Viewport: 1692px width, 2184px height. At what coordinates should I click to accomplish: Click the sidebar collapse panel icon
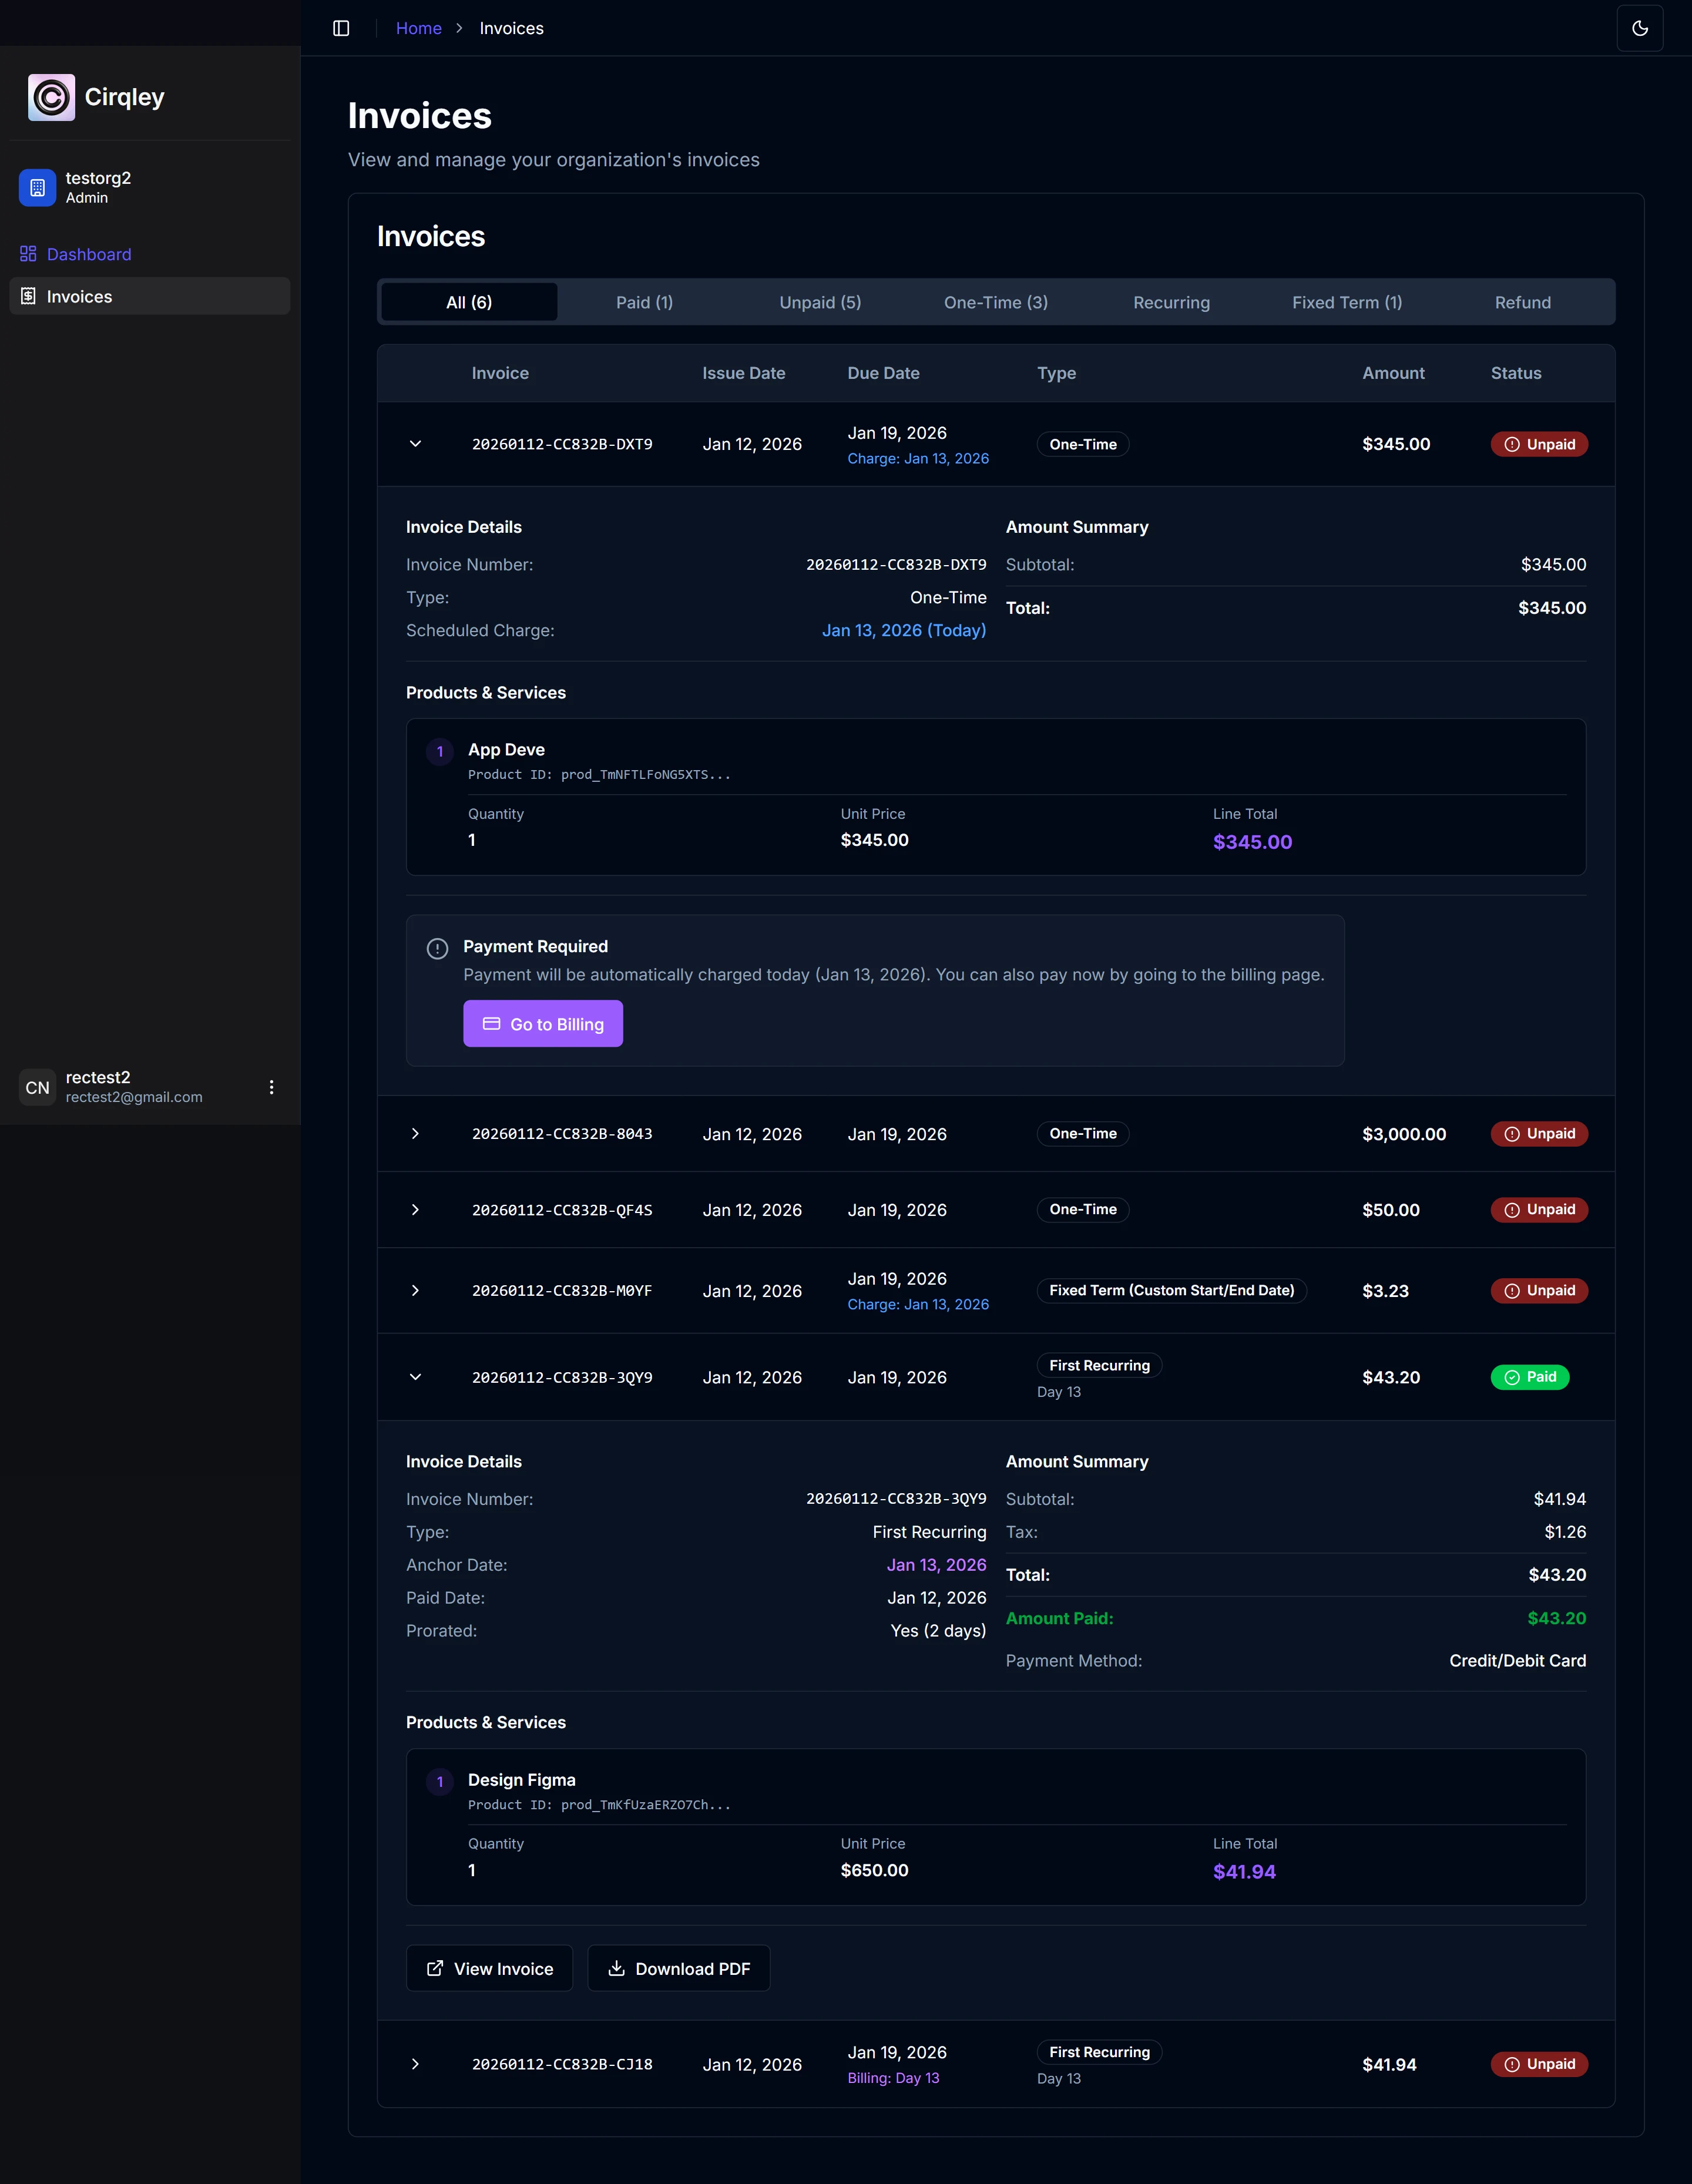[x=341, y=28]
